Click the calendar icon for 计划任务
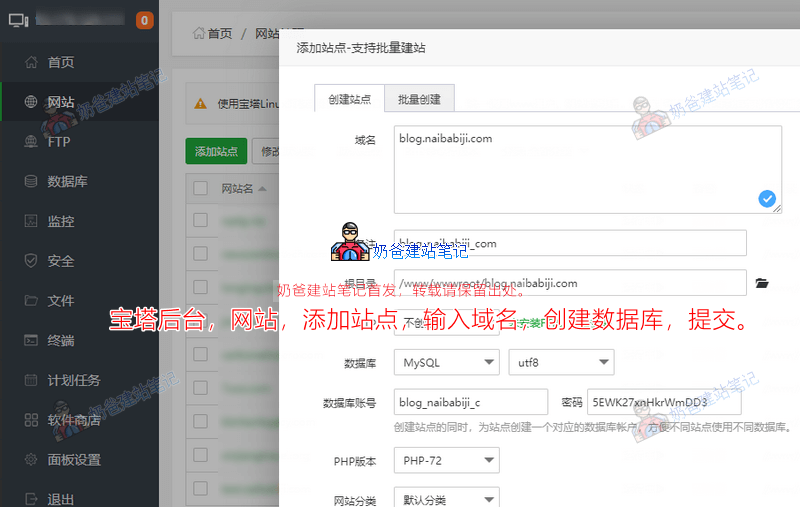Viewport: 800px width, 507px height. 31,380
